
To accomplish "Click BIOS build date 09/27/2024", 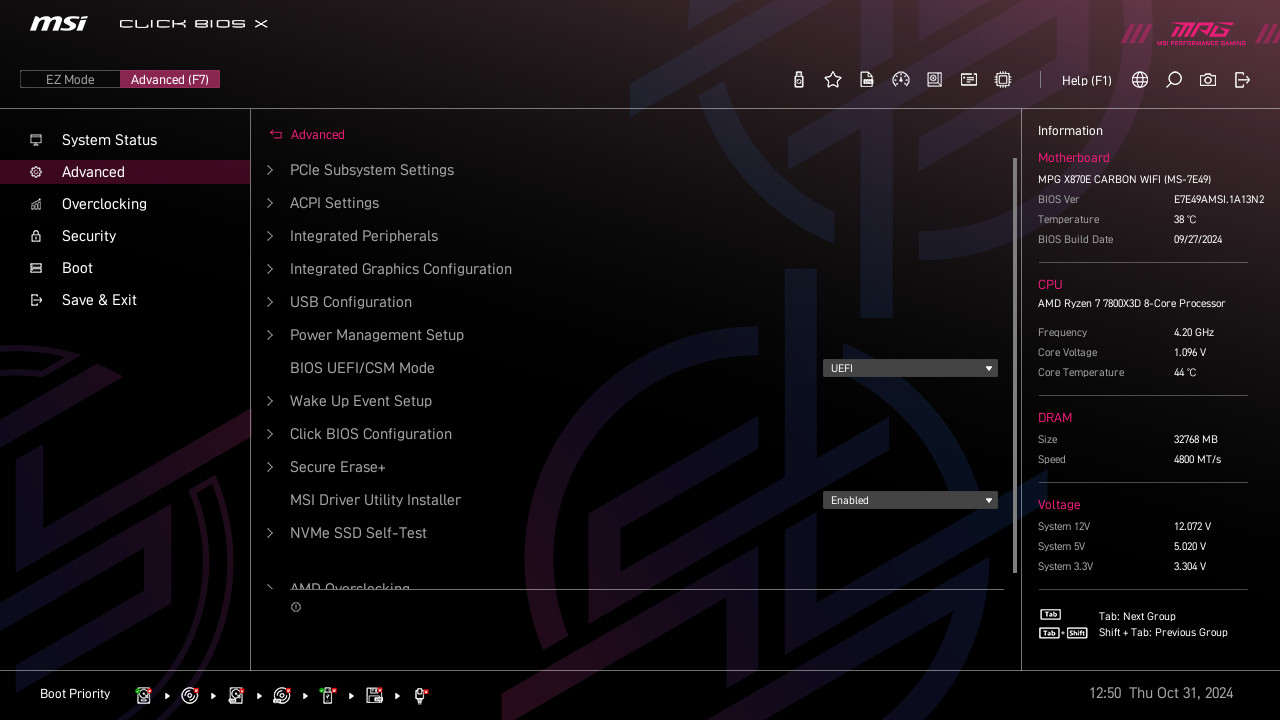I will (1199, 240).
